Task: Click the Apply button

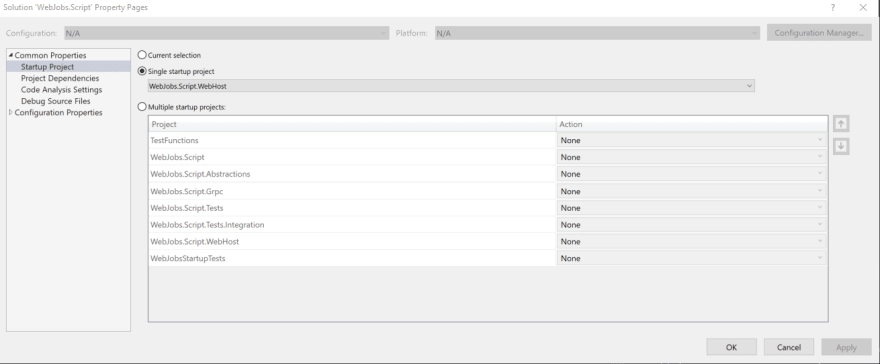Action: click(846, 347)
